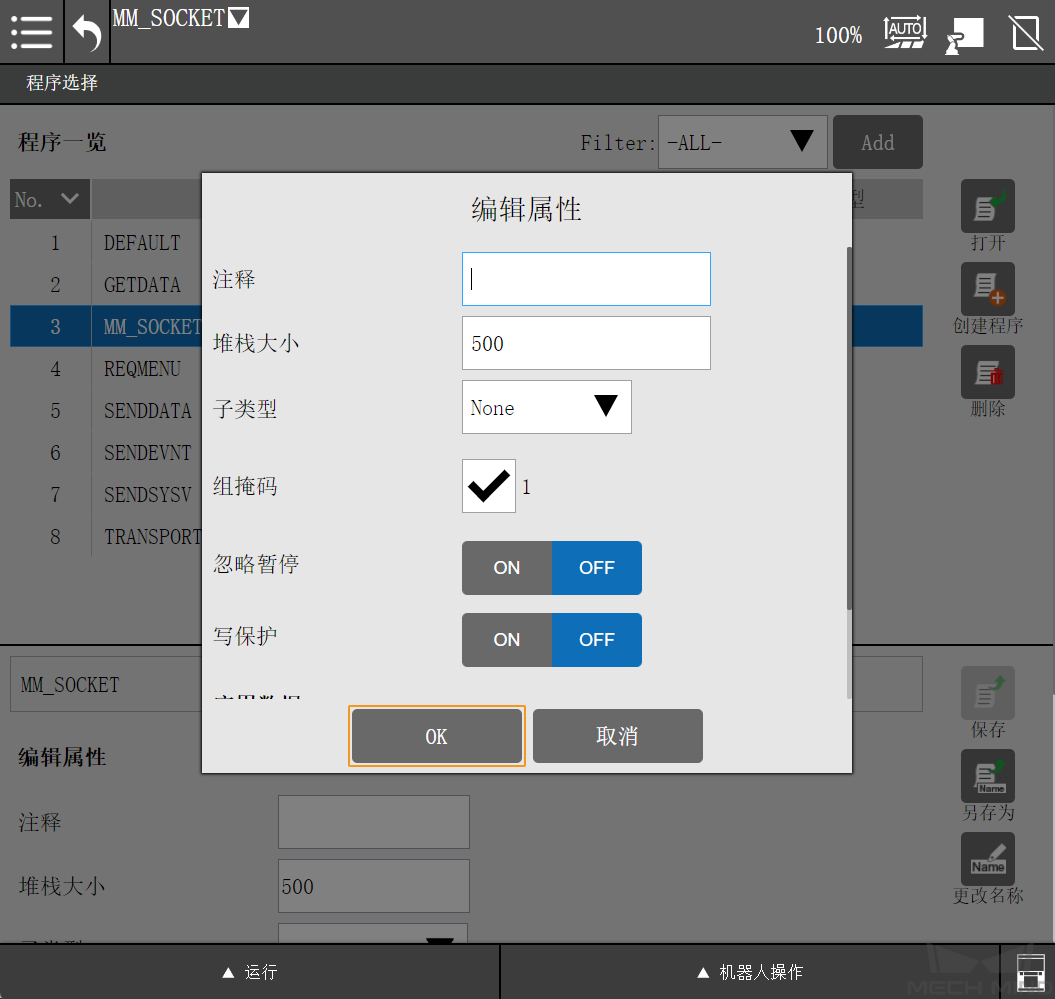The width and height of the screenshot is (1055, 999).
Task: Click the back arrow icon
Action: click(x=87, y=32)
